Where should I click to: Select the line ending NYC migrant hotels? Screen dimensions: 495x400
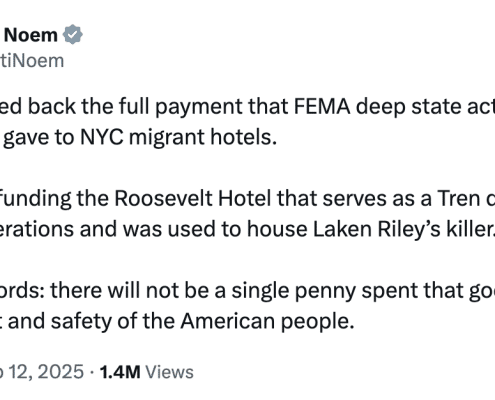(x=140, y=137)
